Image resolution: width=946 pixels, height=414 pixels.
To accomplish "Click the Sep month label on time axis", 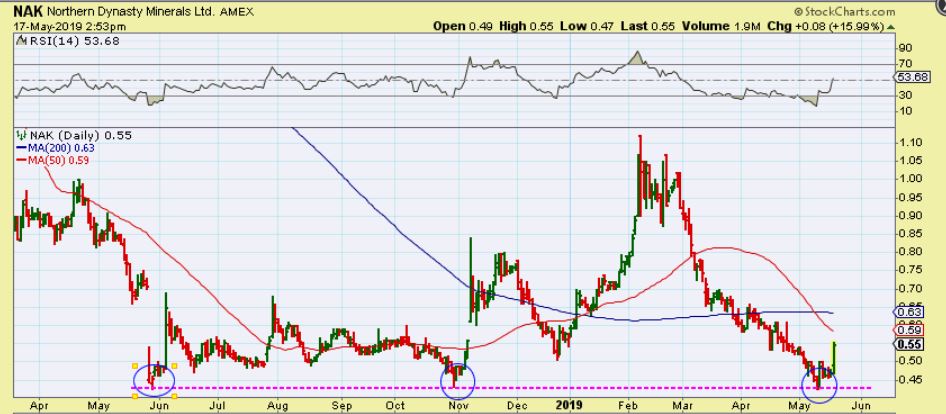I will coord(341,406).
